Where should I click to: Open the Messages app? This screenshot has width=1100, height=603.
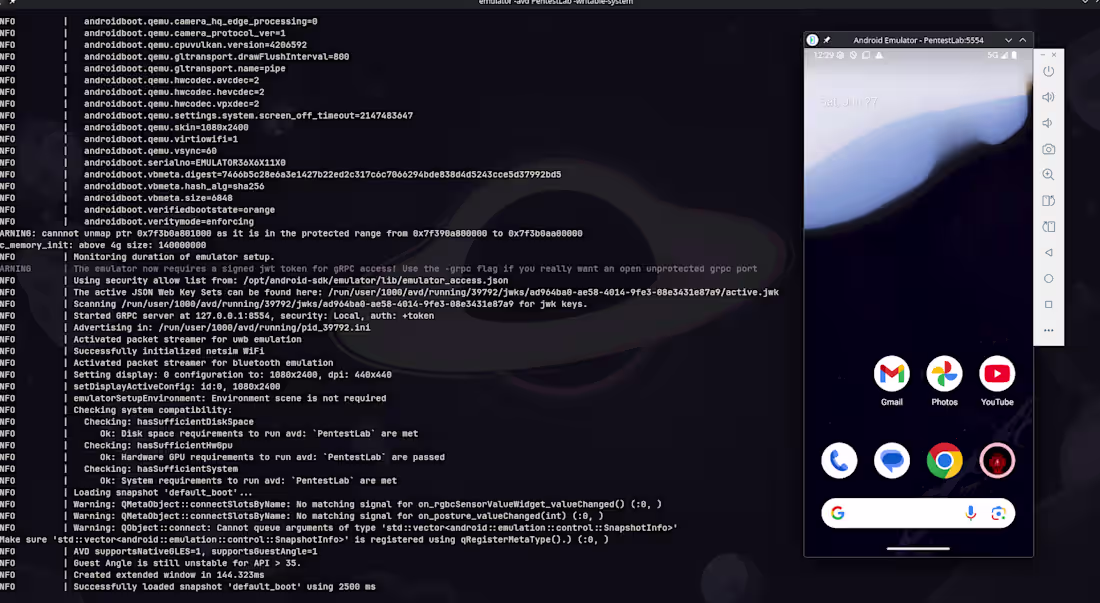892,461
